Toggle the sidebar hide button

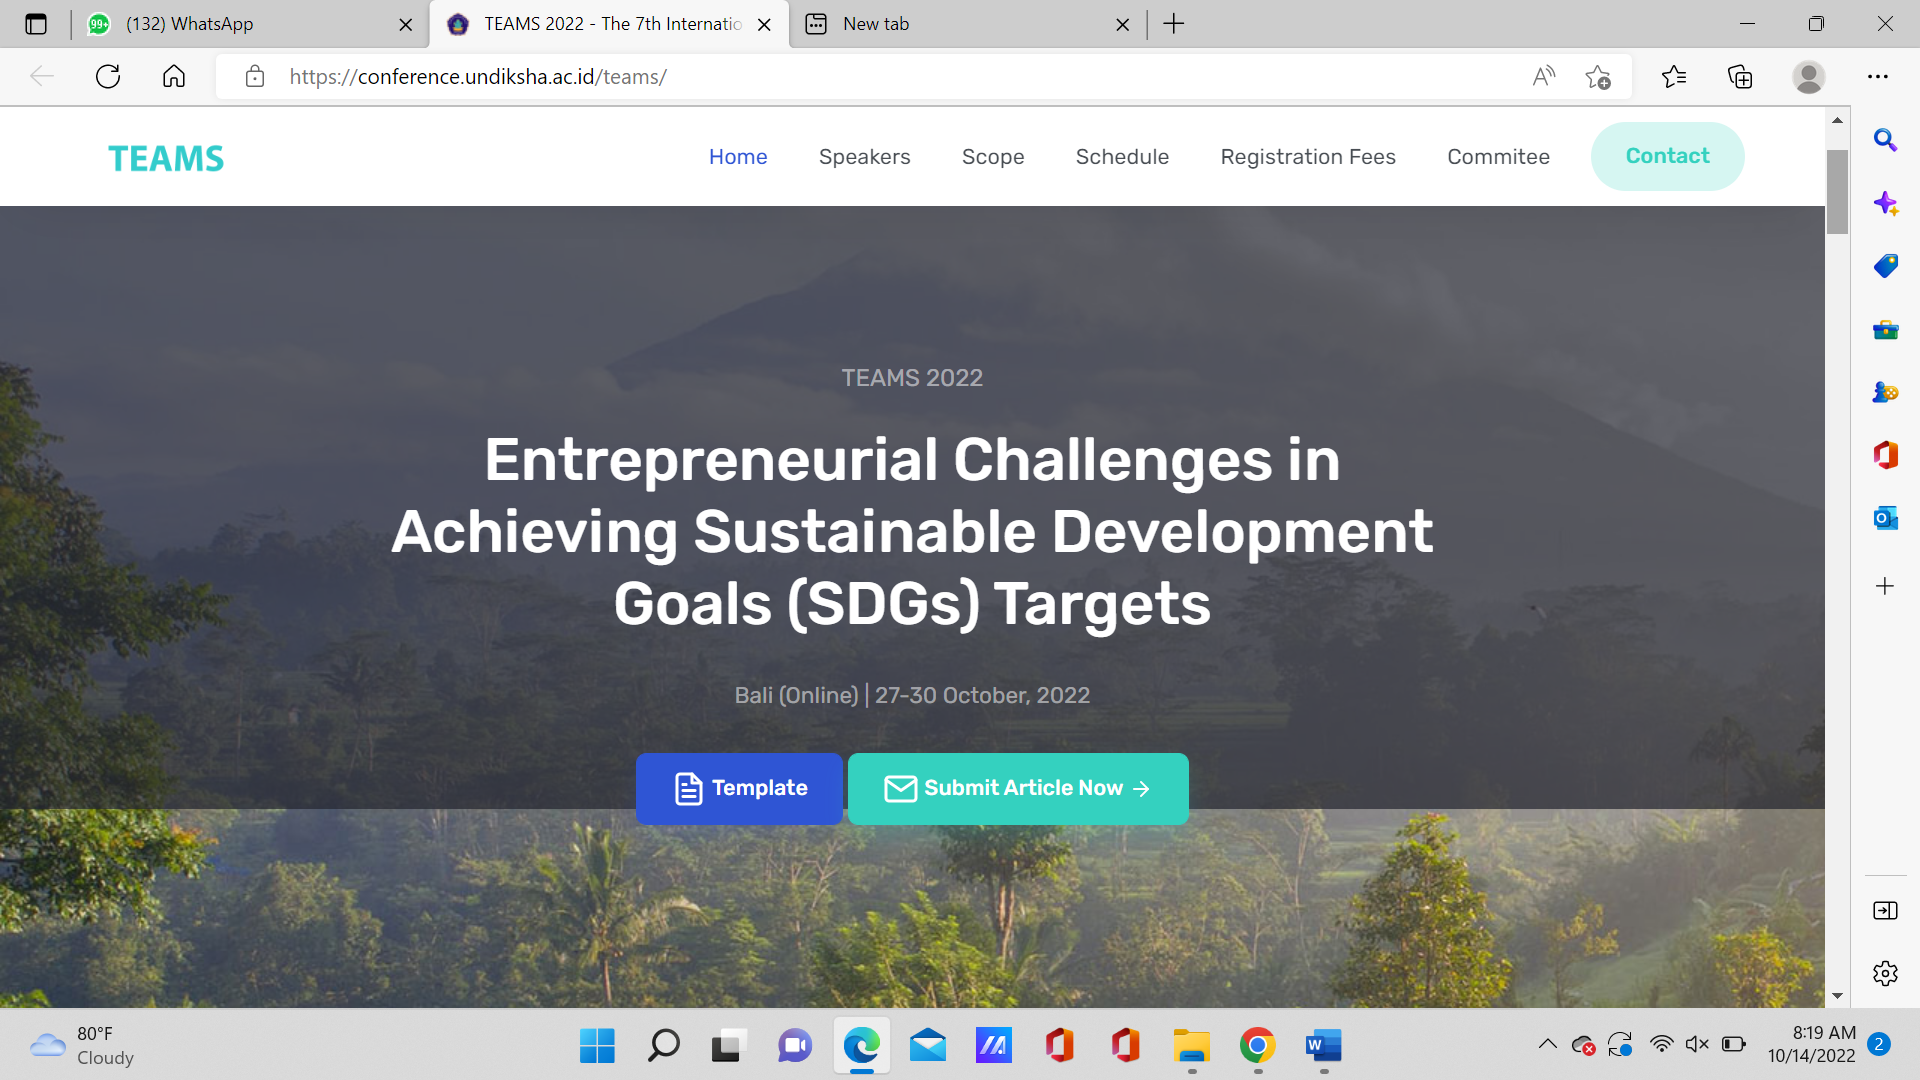[1885, 910]
